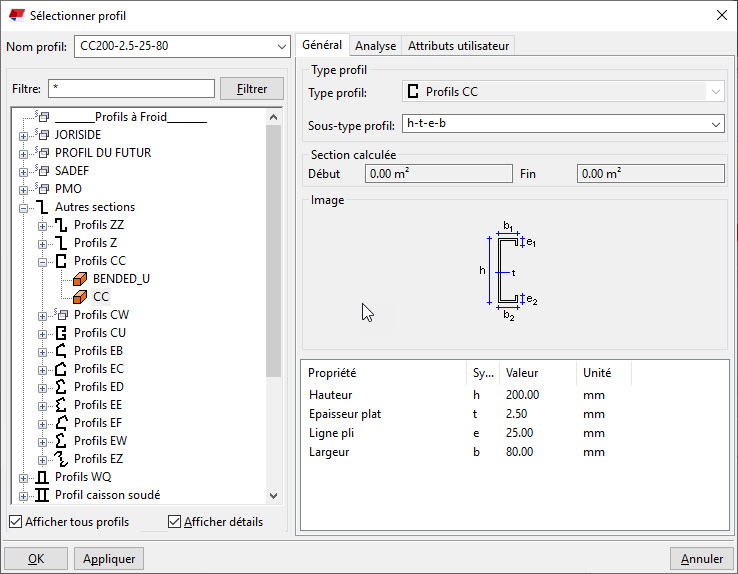The height and width of the screenshot is (574, 738).
Task: Click the Profils EF section icon
Action: click(61, 423)
